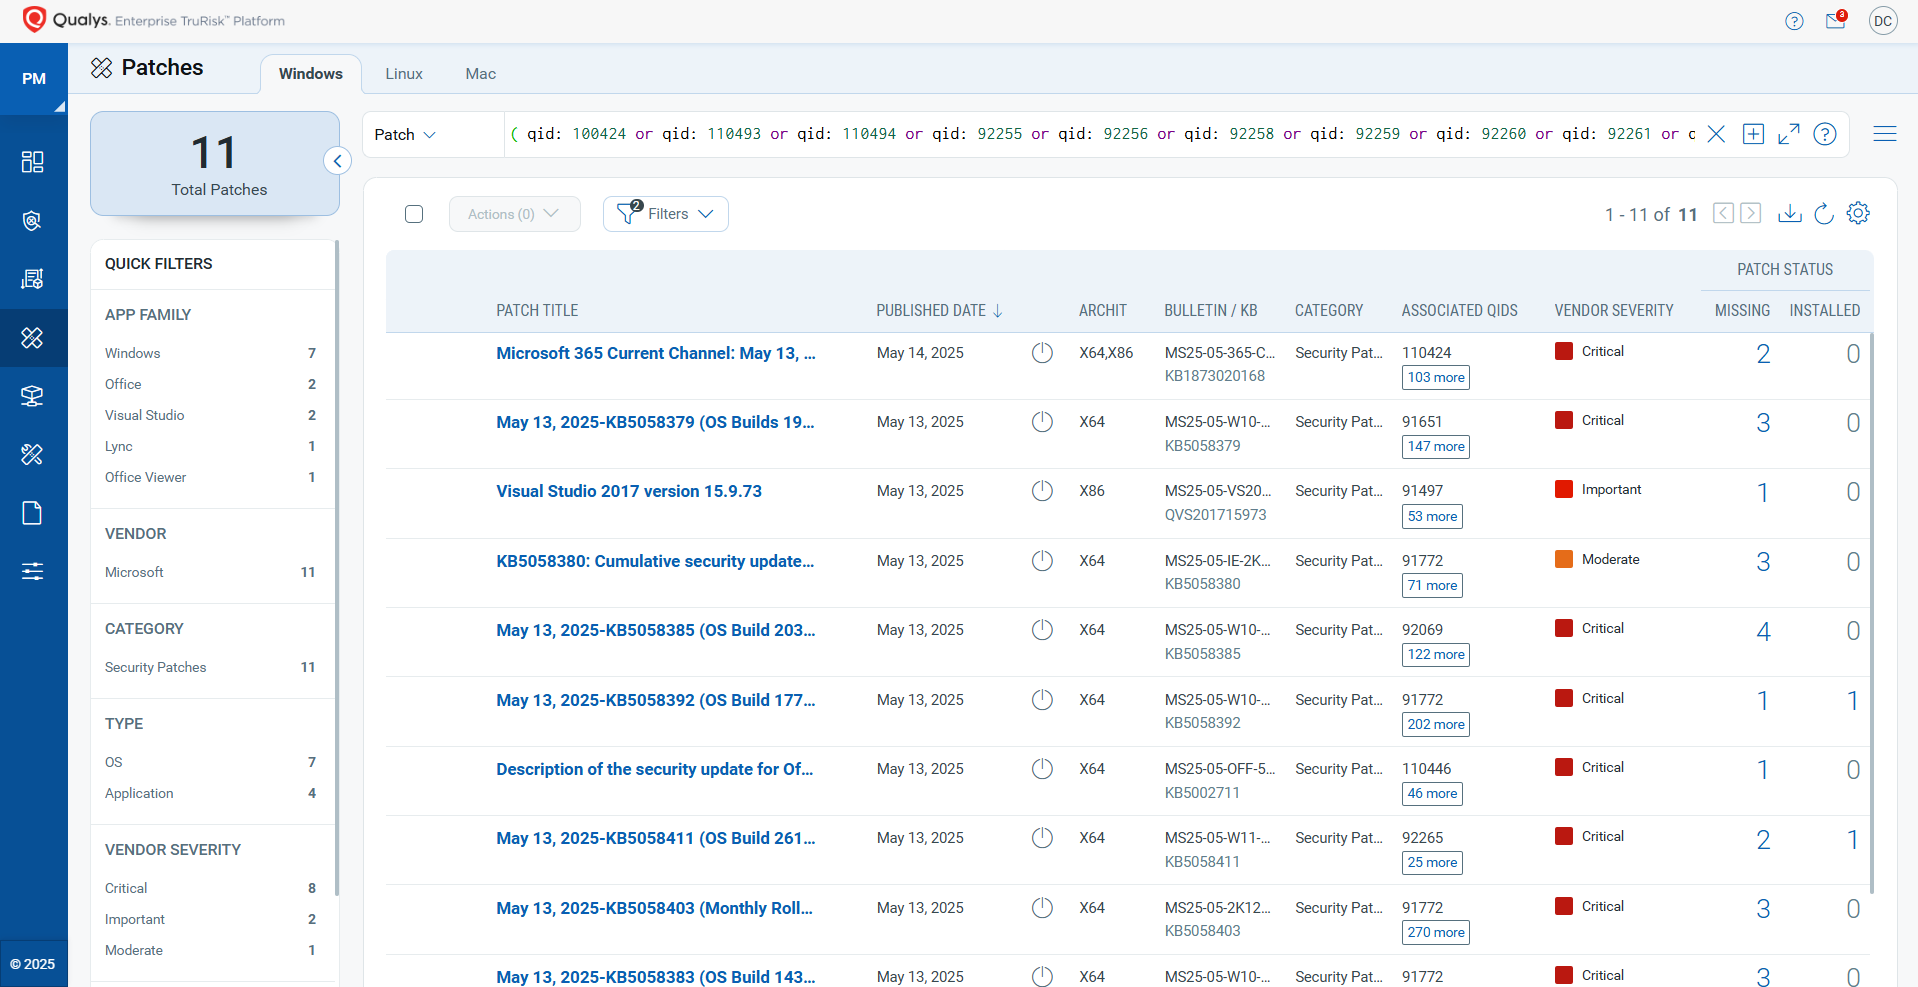Expand 103 more associated QIDs
The height and width of the screenshot is (987, 1918).
coord(1436,378)
